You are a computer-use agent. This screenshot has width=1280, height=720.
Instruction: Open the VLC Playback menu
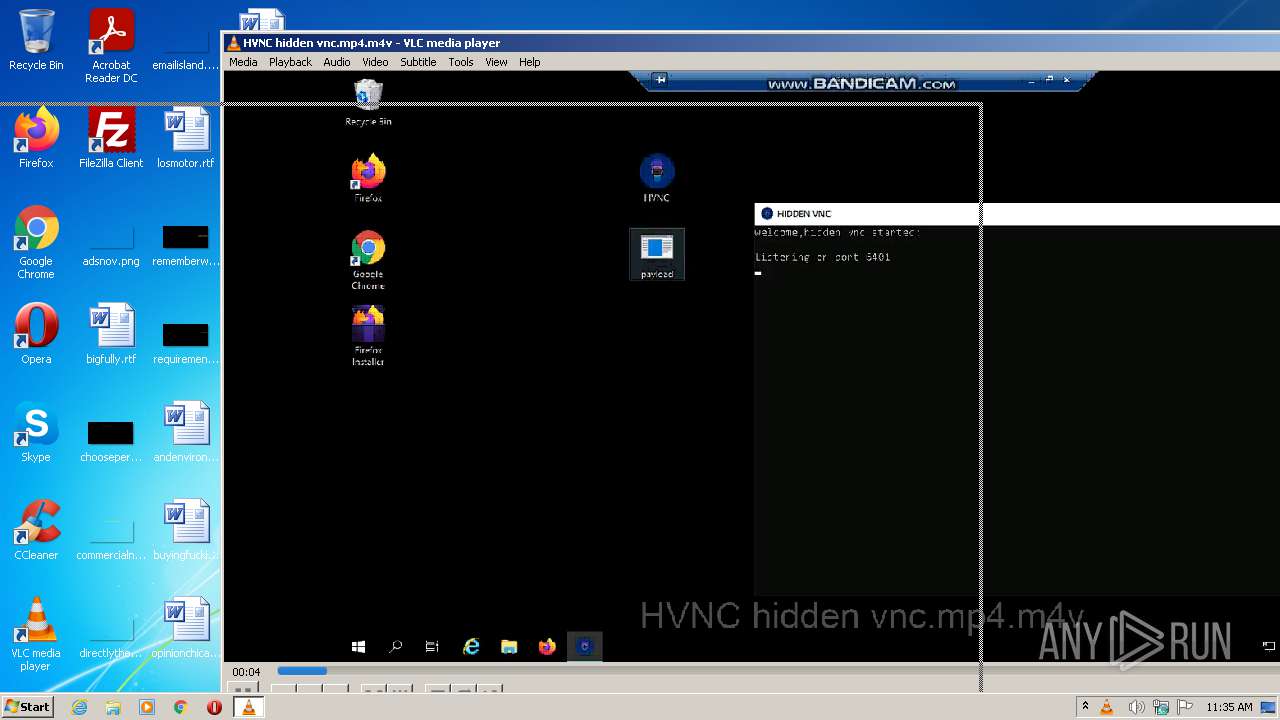point(290,62)
